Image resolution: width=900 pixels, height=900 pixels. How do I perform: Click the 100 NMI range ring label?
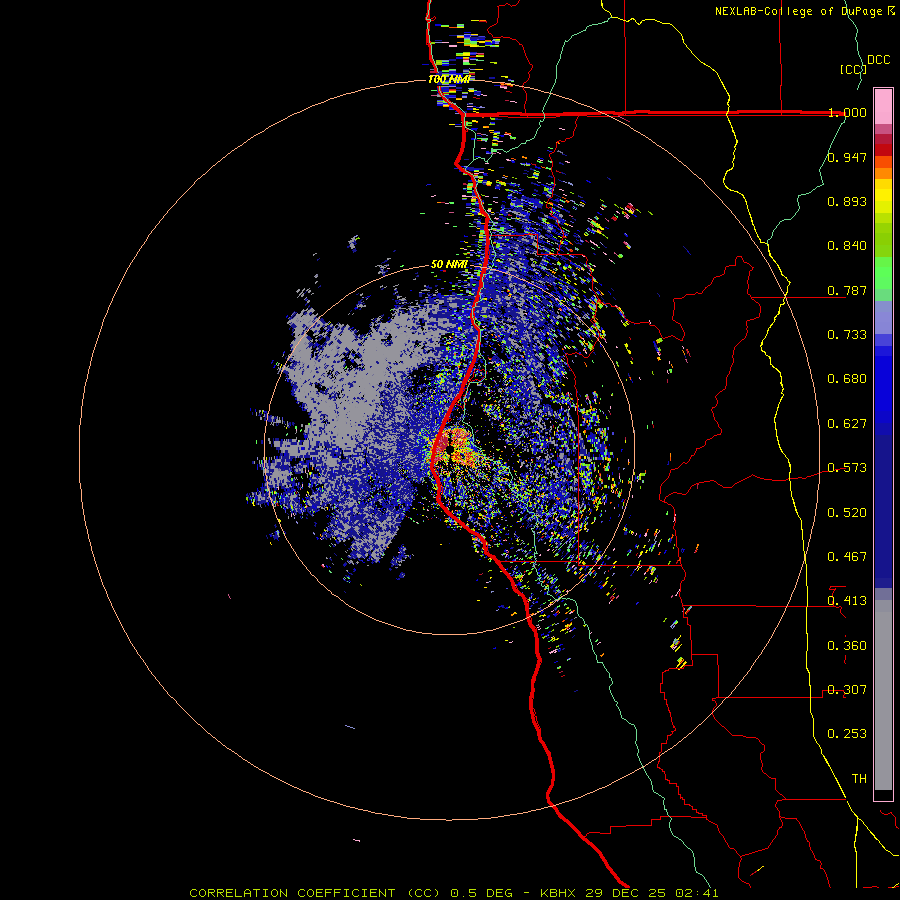pos(449,79)
